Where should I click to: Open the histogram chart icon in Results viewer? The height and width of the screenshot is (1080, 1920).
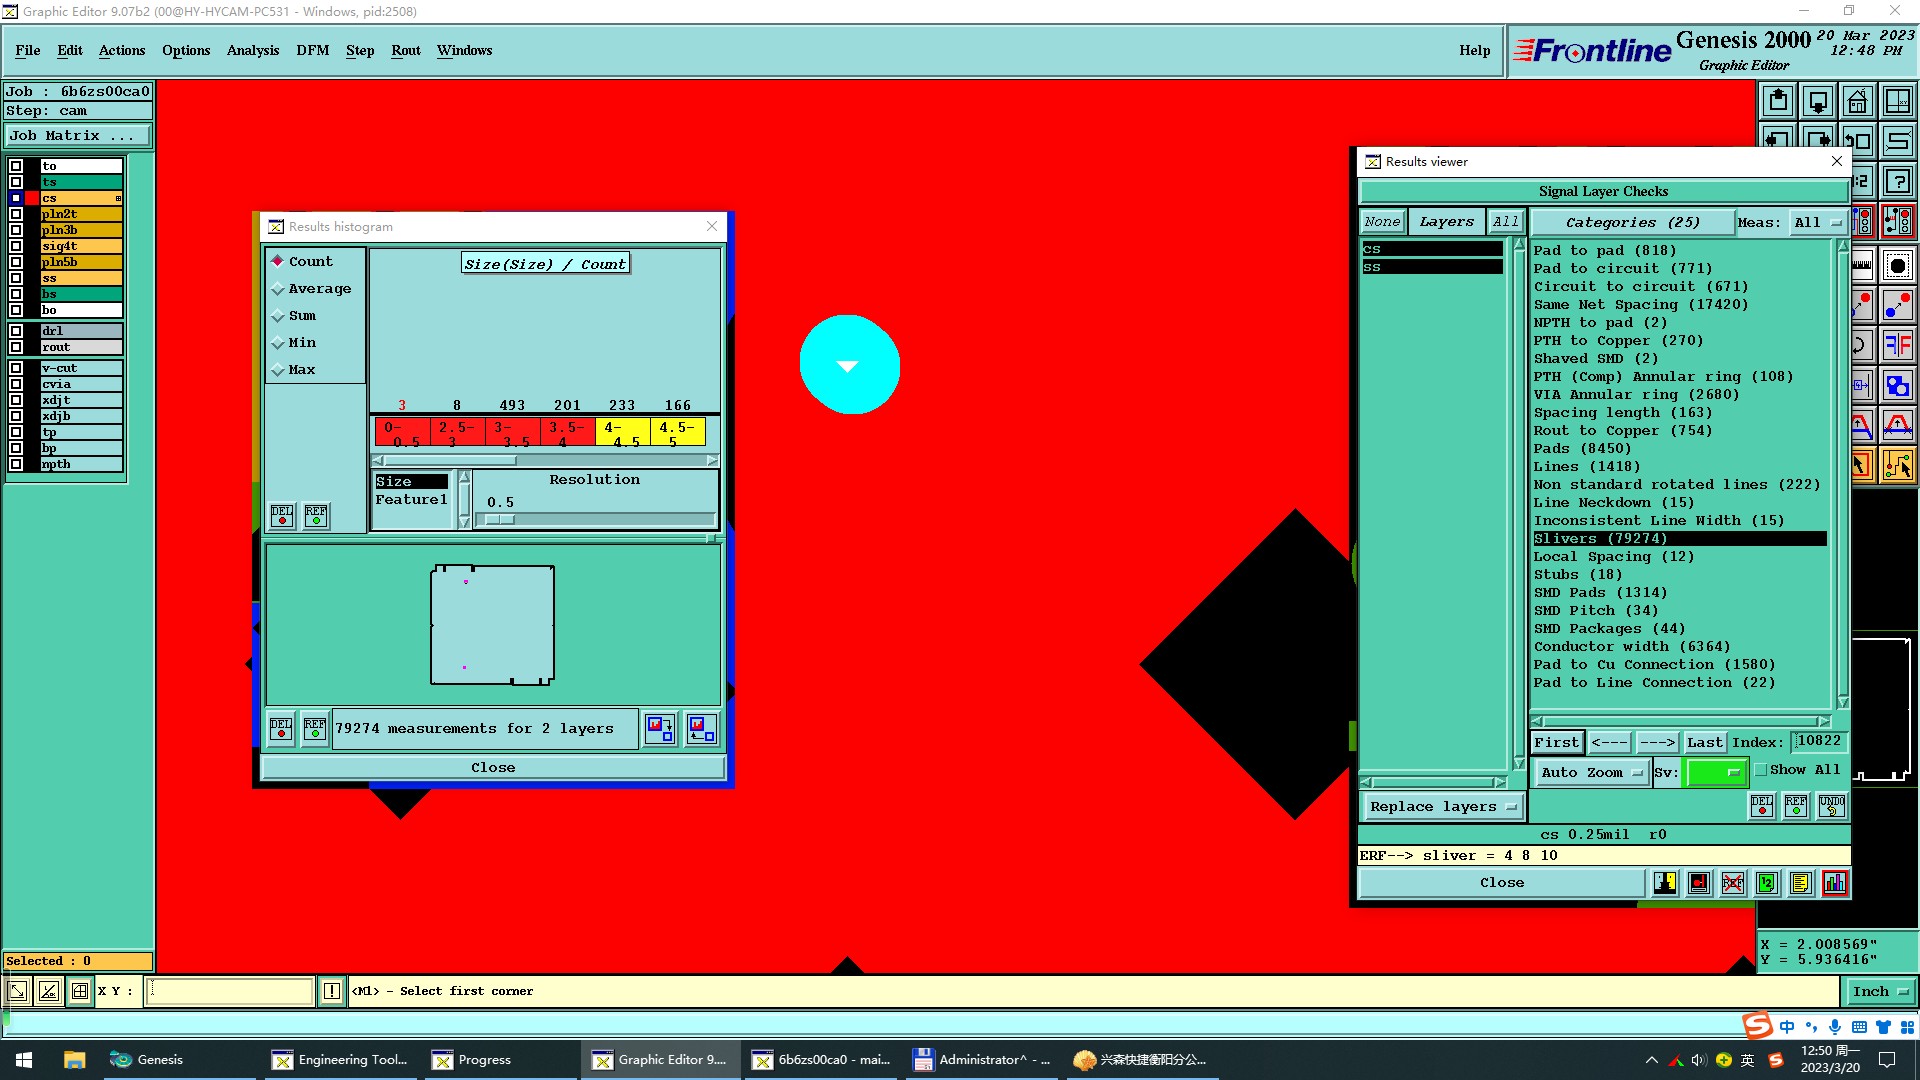click(1835, 883)
